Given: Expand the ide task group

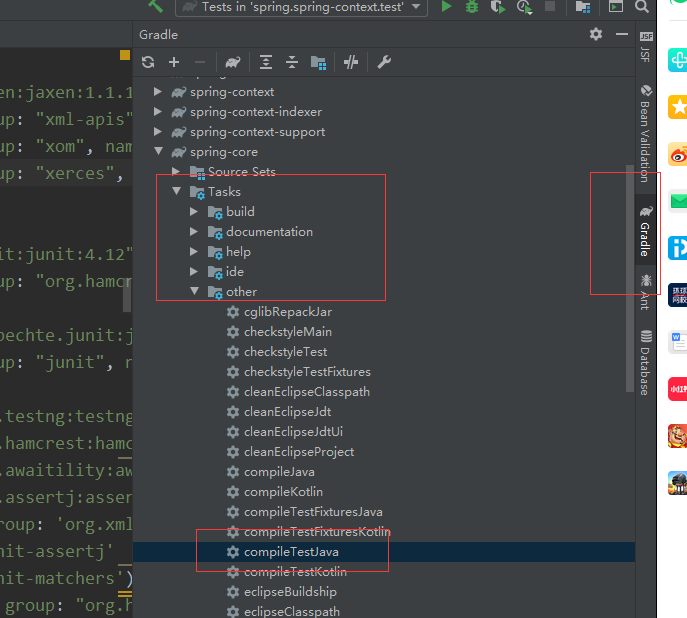Looking at the screenshot, I should click(x=194, y=272).
